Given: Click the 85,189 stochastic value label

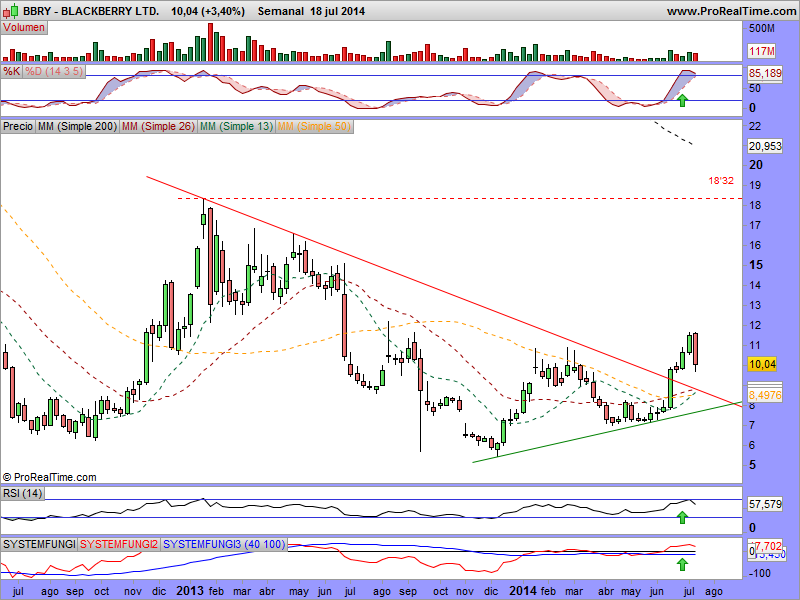Looking at the screenshot, I should [765, 73].
